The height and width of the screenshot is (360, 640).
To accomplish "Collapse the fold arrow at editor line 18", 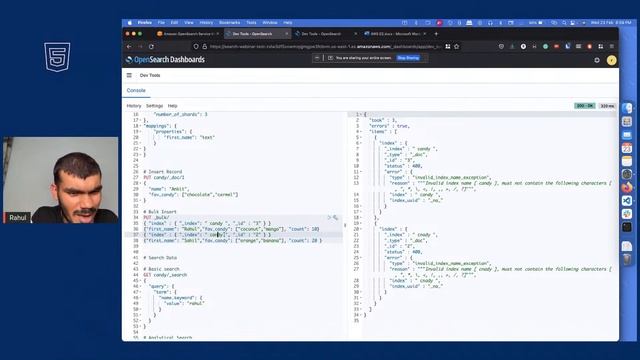I will (141, 126).
